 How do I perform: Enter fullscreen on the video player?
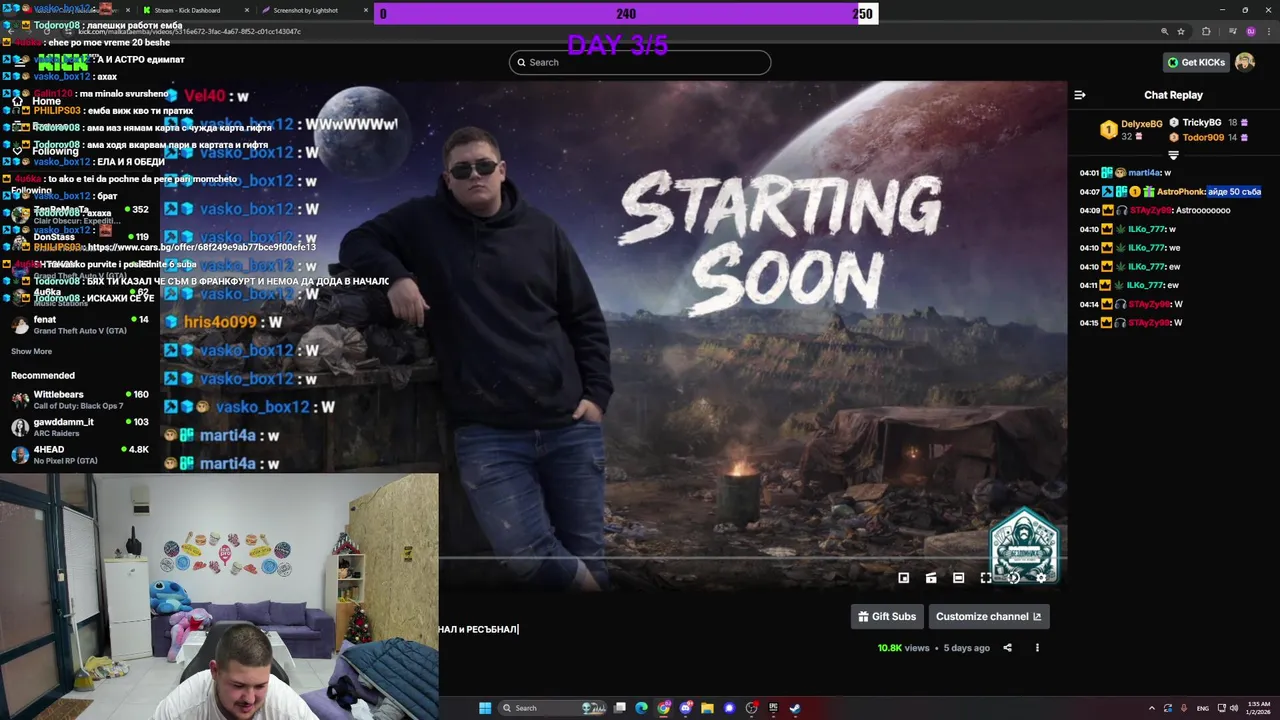click(x=986, y=578)
